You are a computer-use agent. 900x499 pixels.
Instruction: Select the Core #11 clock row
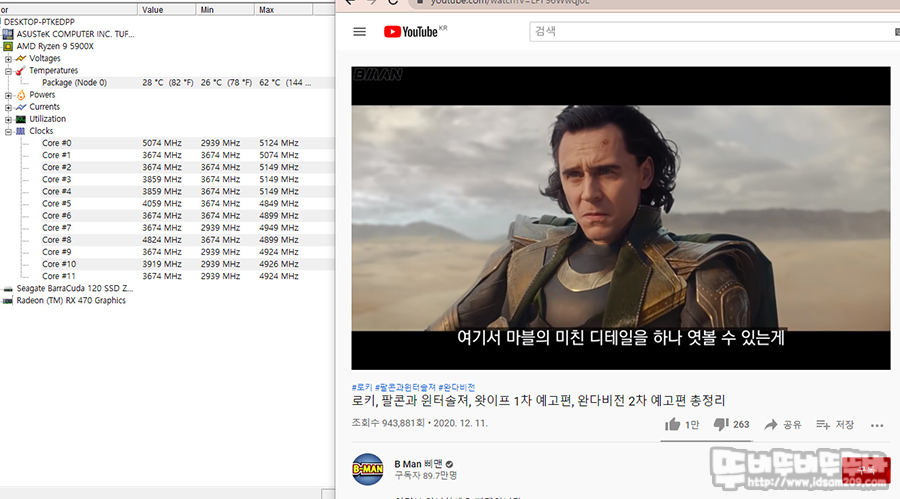click(x=167, y=276)
